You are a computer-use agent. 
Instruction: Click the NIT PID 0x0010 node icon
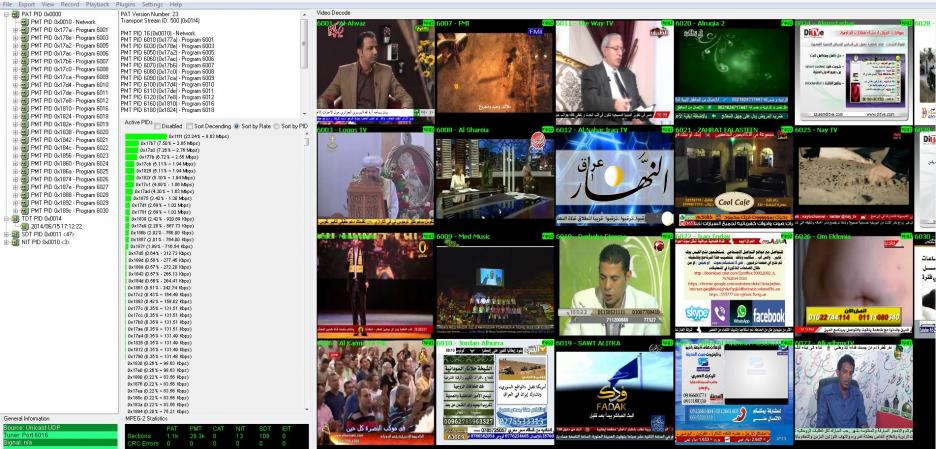16,242
